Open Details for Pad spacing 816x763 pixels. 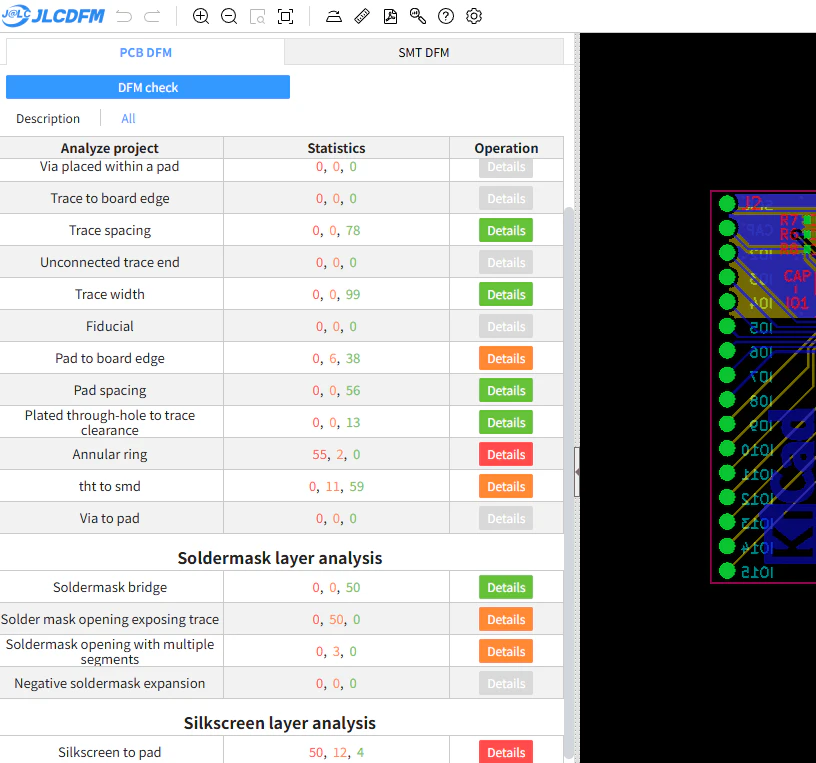[506, 390]
